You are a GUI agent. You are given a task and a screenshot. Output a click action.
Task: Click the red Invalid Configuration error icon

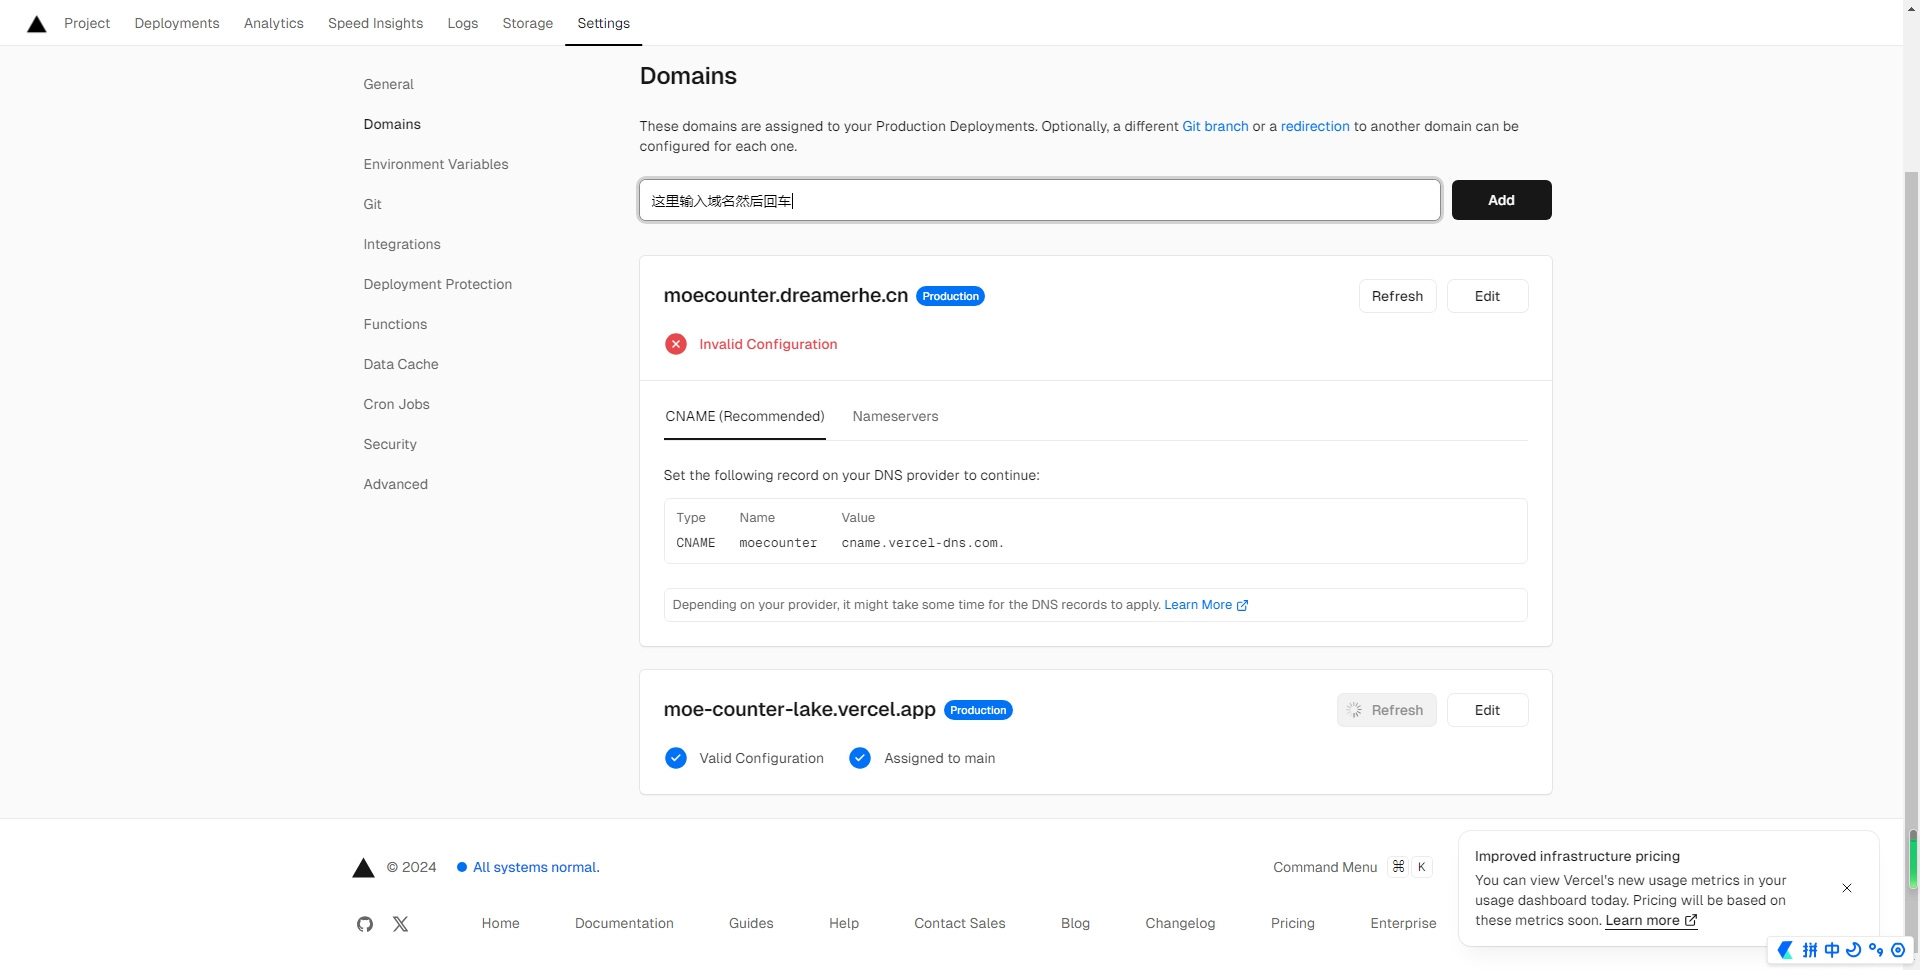pos(676,344)
